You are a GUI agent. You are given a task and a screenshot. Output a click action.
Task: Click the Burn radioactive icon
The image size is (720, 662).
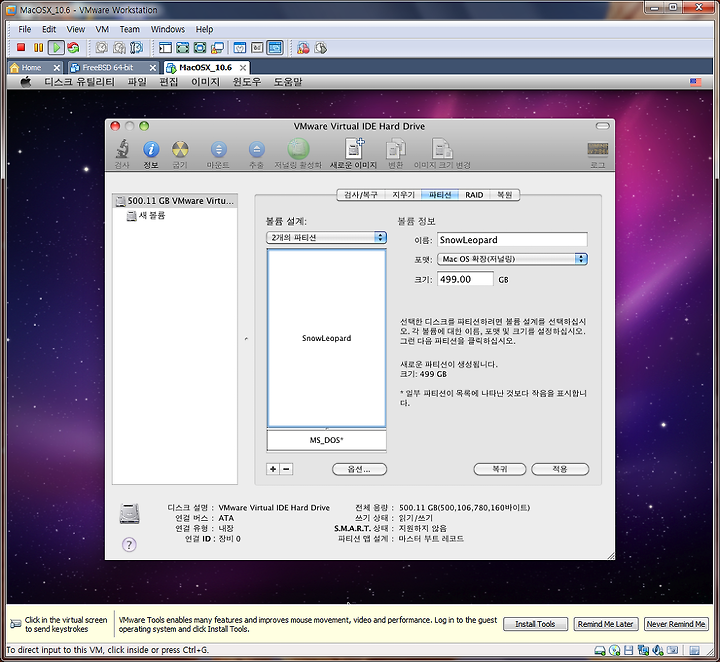(x=180, y=149)
